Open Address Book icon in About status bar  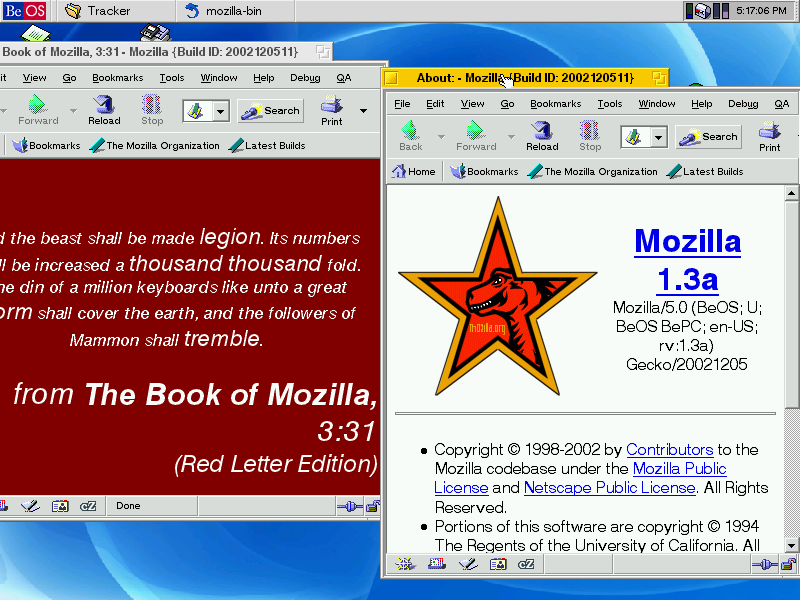click(x=498, y=564)
